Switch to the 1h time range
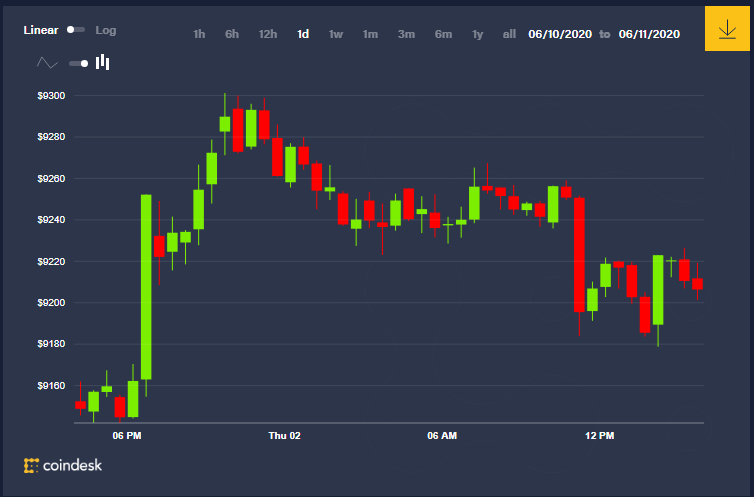 point(199,34)
